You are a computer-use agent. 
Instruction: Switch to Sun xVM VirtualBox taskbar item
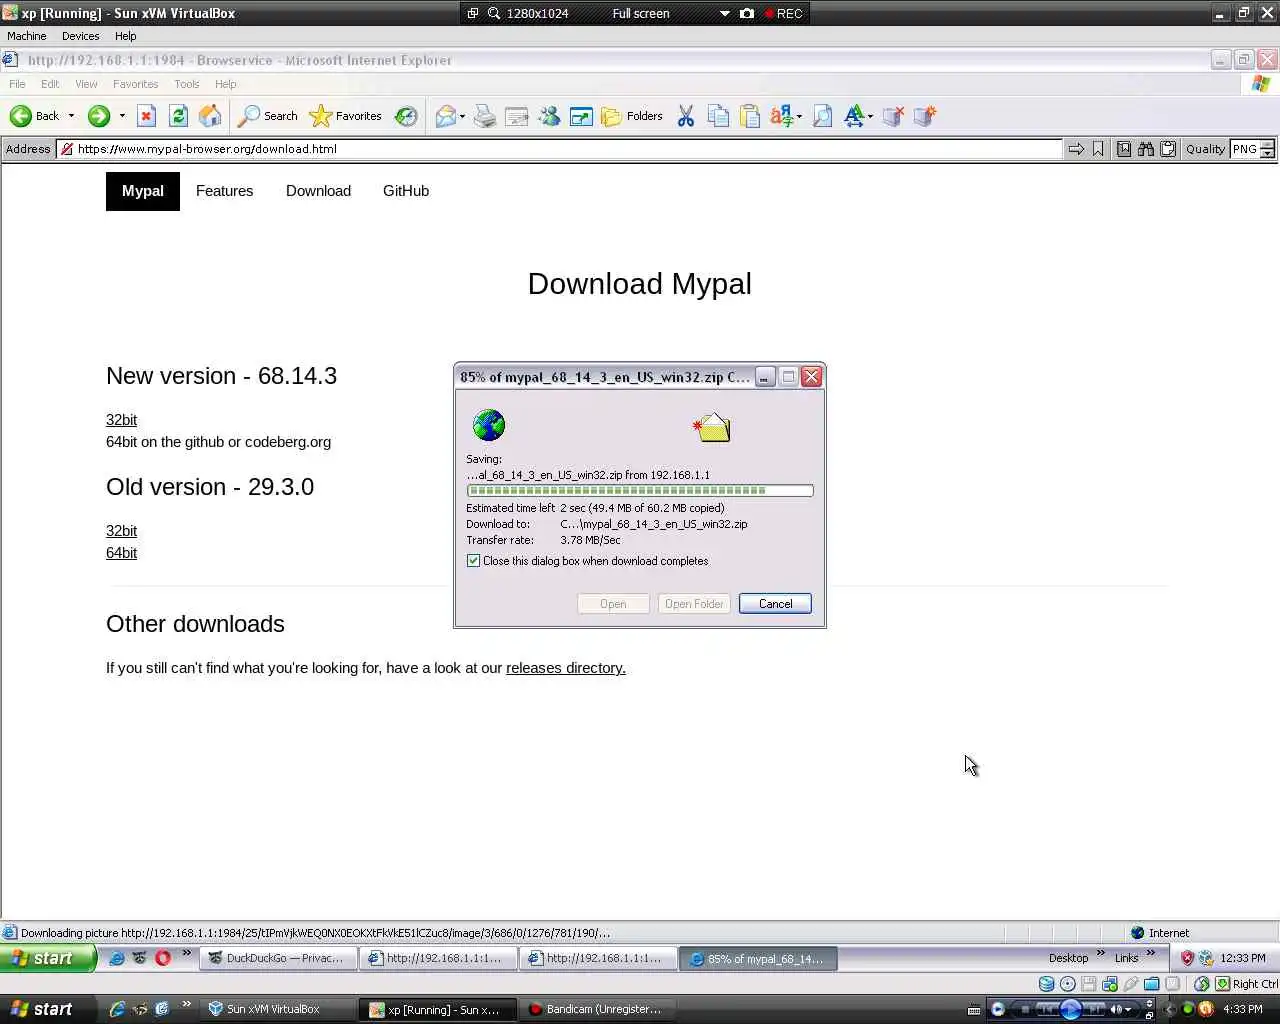coord(277,1009)
